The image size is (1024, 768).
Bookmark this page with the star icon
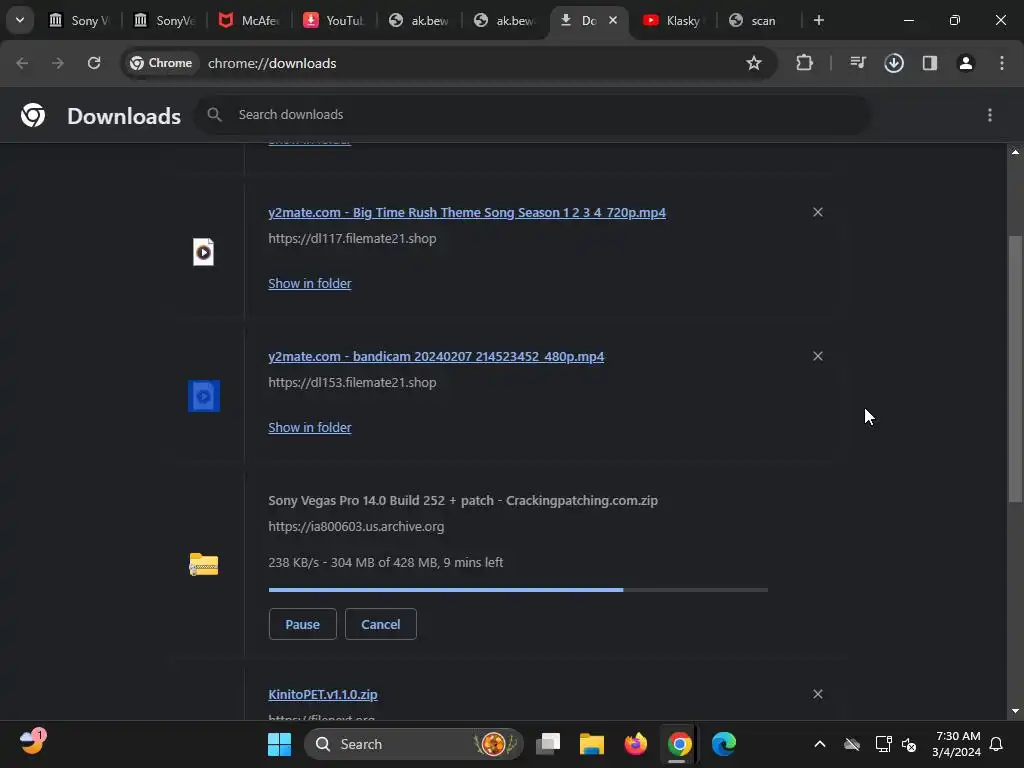754,63
